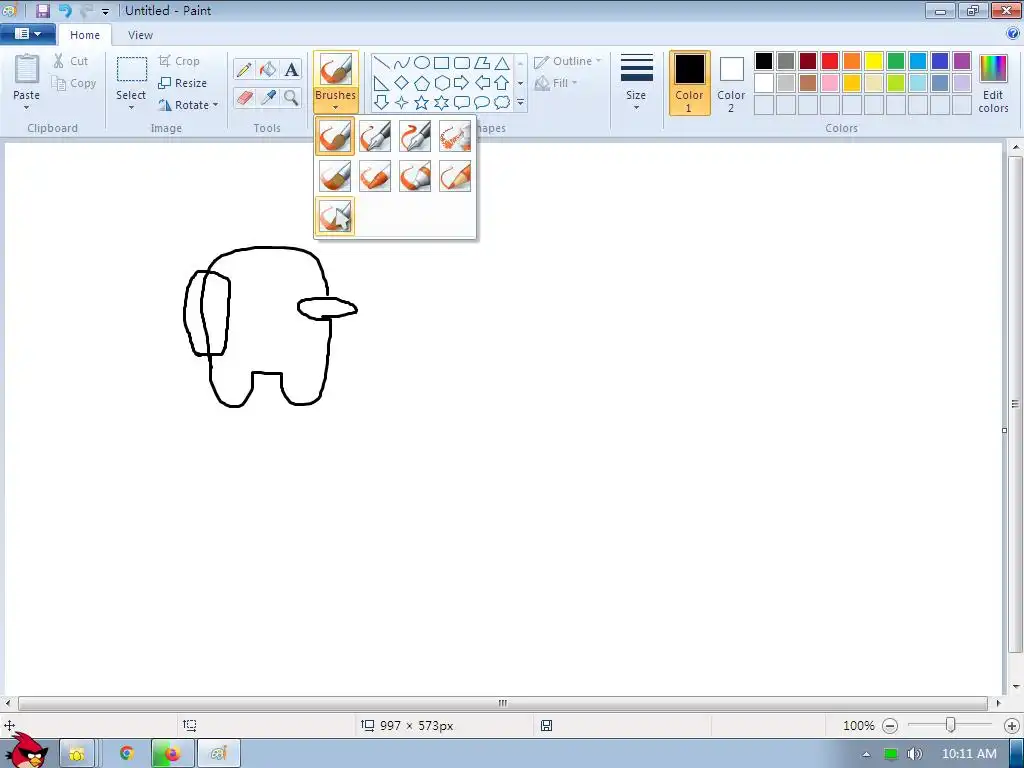
Task: Pick the pink color swatch
Action: (x=830, y=83)
